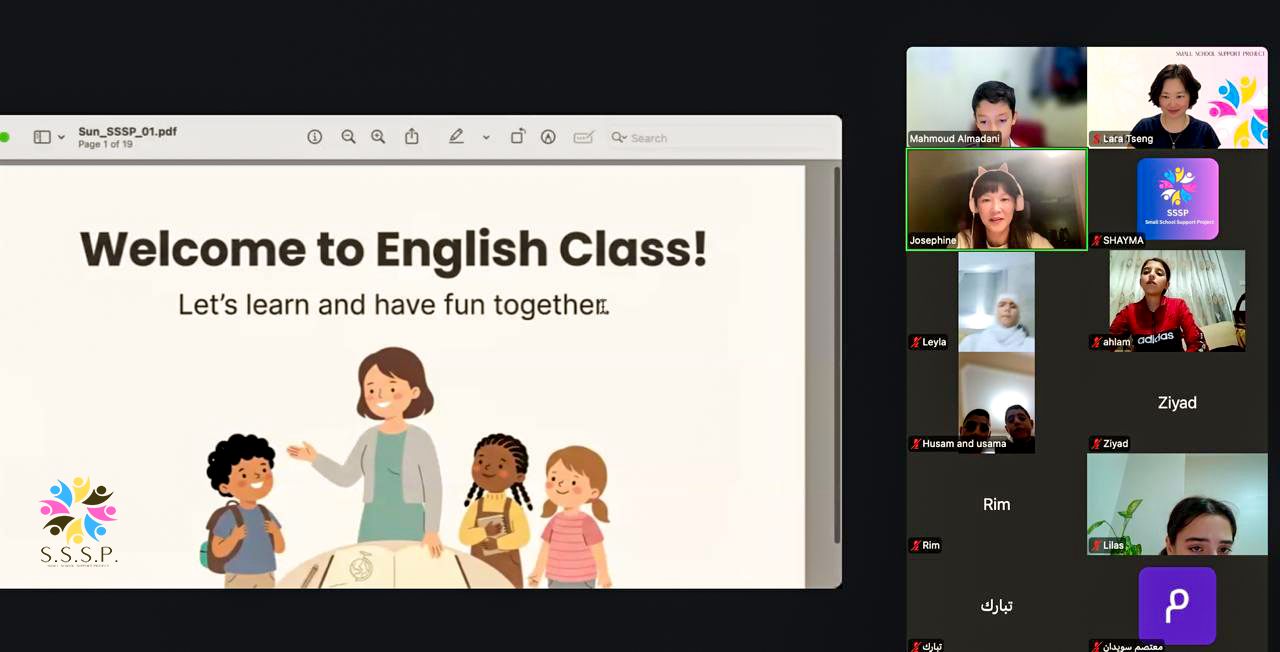Open the form filling toolbar icon
Viewport: 1280px width, 652px height.
[583, 137]
